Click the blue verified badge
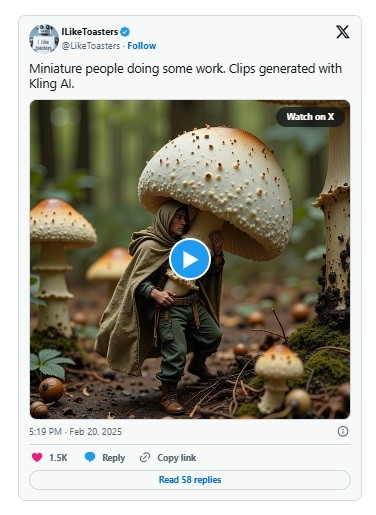The height and width of the screenshot is (515, 376). 125,32
